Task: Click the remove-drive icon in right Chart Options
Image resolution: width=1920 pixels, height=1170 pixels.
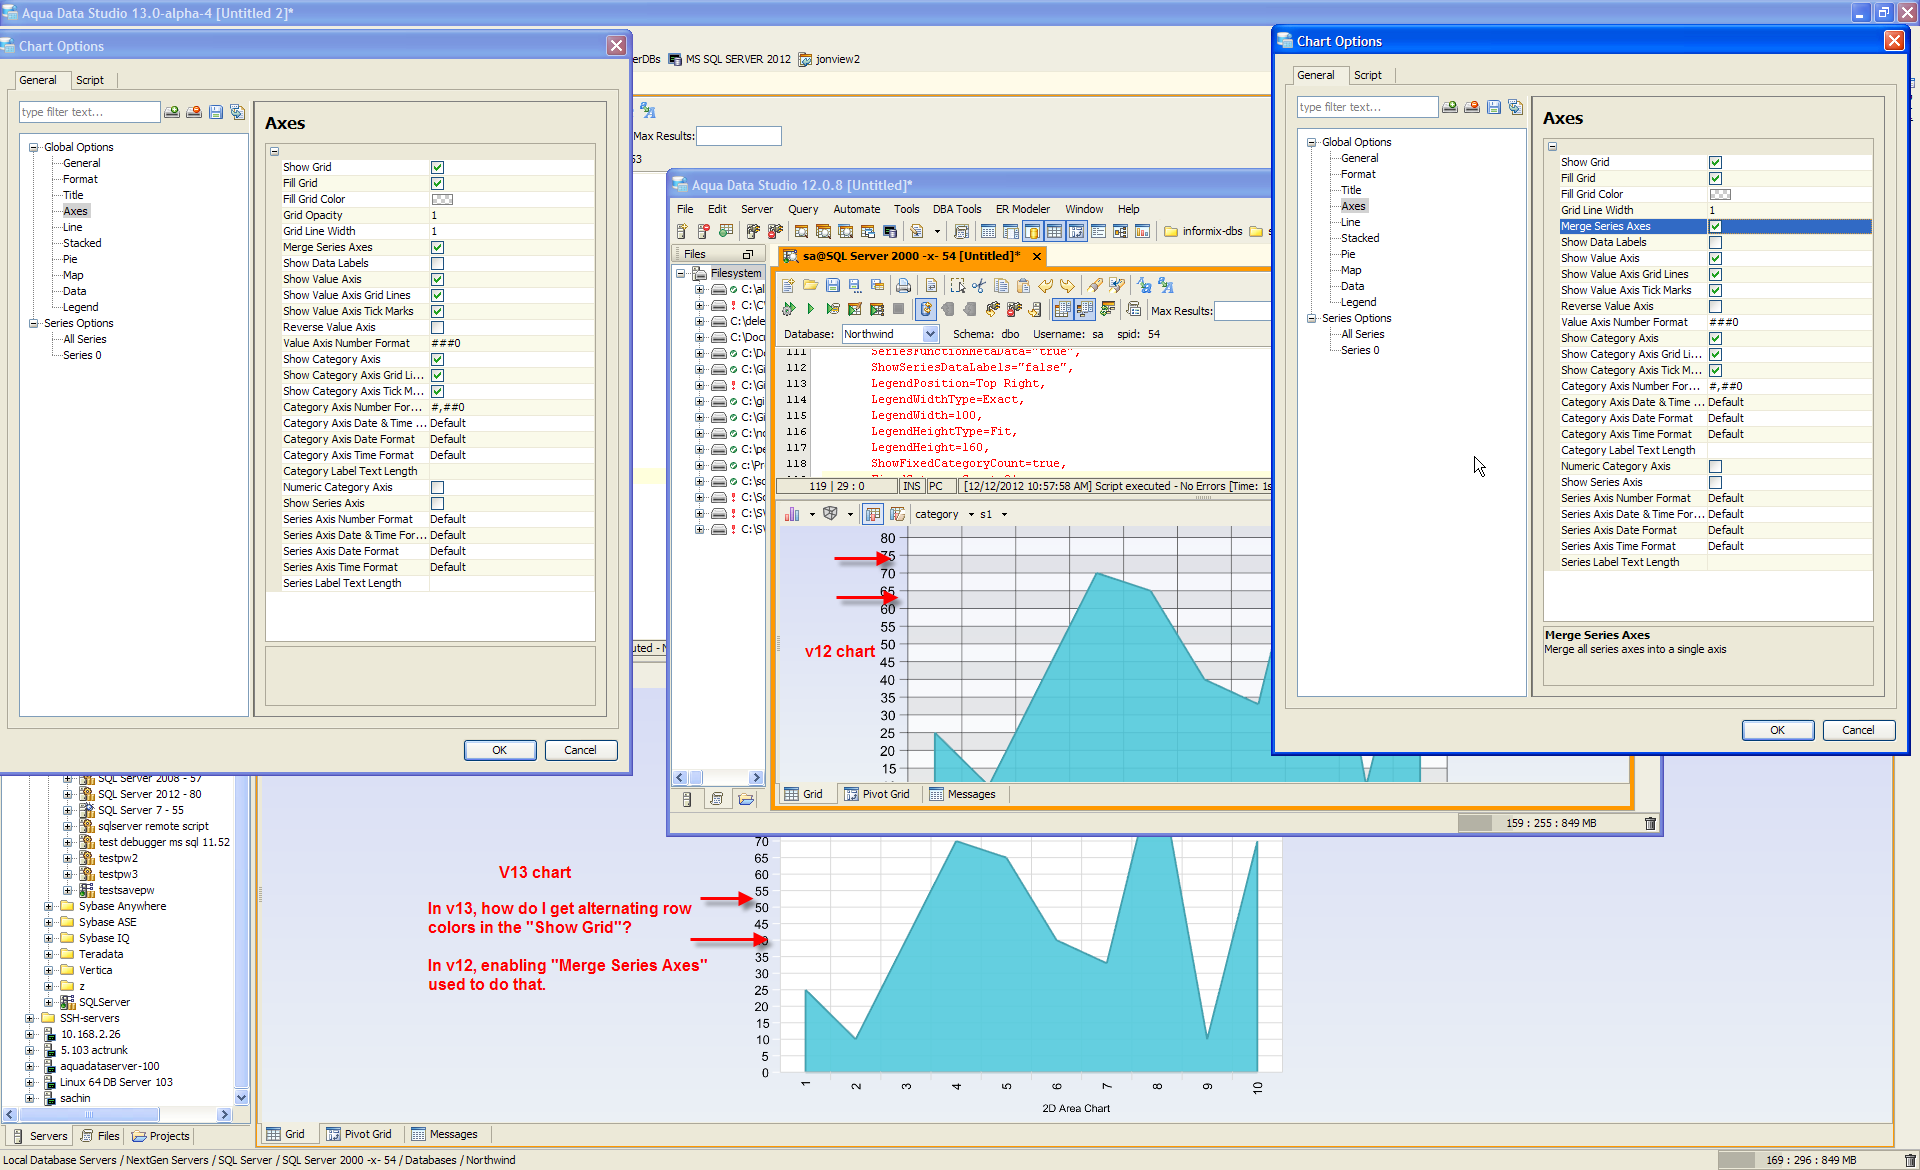Action: click(x=1472, y=107)
